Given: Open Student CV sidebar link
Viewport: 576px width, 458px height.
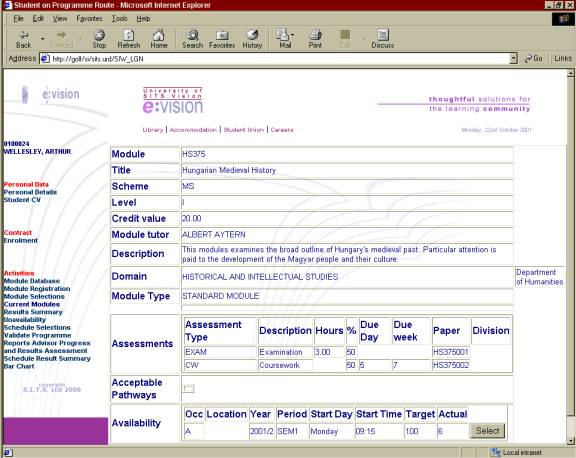Looking at the screenshot, I should tap(22, 200).
